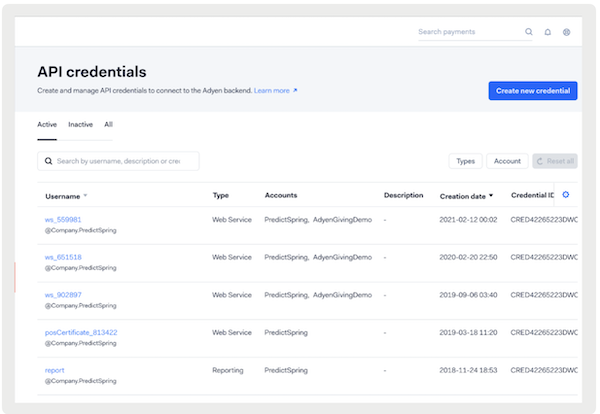This screenshot has width=600, height=414.
Task: Click PredictSpring account in report row
Action: (286, 370)
